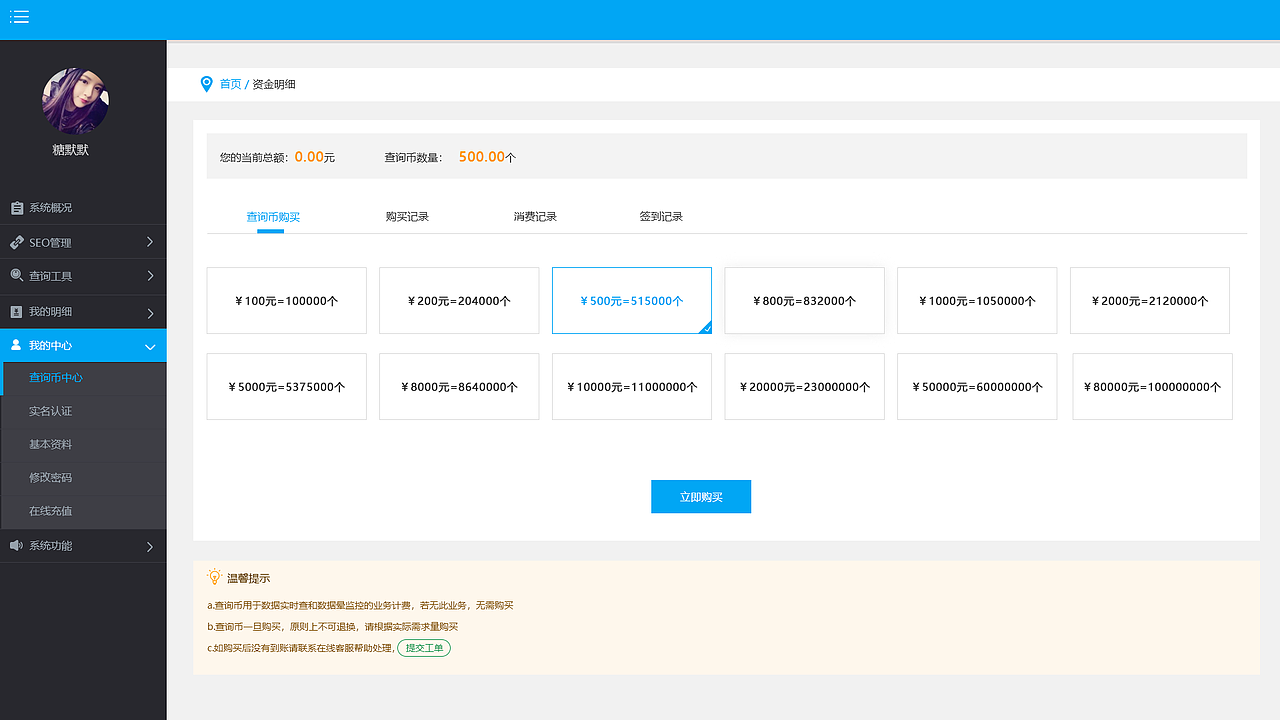
Task: Expand the 系统功能 chevron
Action: pos(150,547)
